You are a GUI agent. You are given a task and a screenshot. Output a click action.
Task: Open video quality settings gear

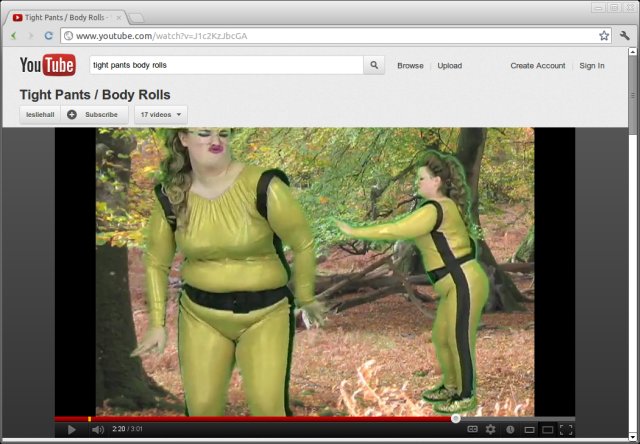tap(490, 429)
